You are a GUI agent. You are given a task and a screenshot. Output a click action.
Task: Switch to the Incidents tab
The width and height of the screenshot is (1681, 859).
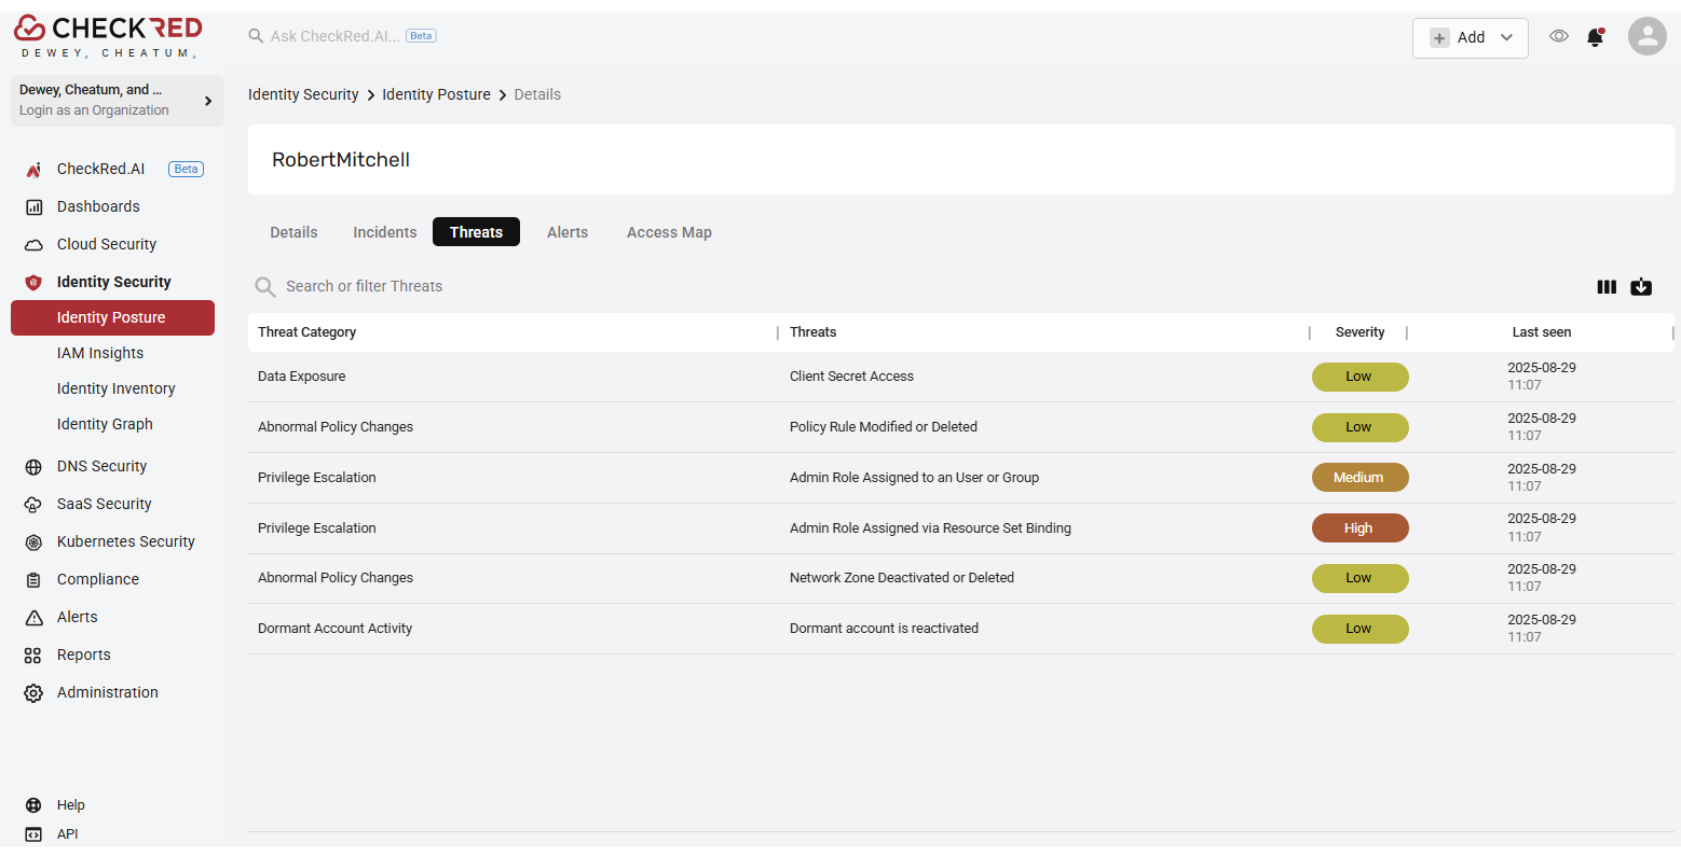click(x=385, y=232)
